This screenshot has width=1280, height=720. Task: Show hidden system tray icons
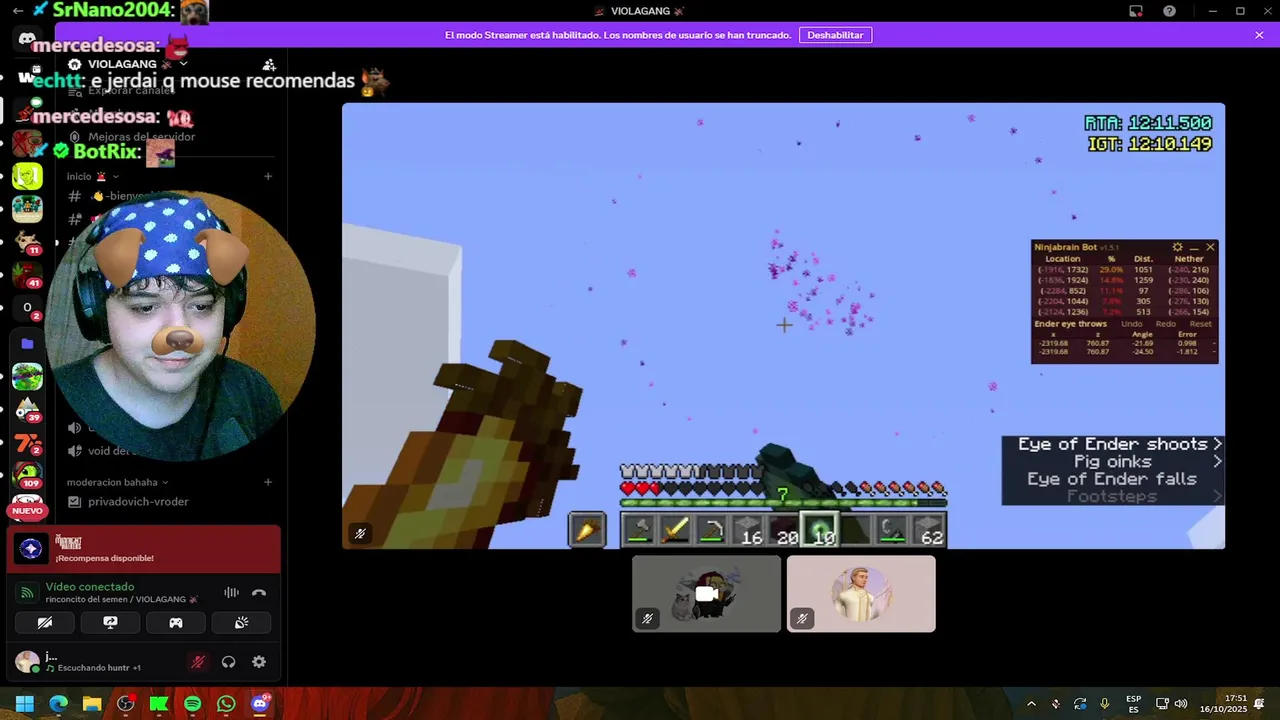pos(1031,704)
